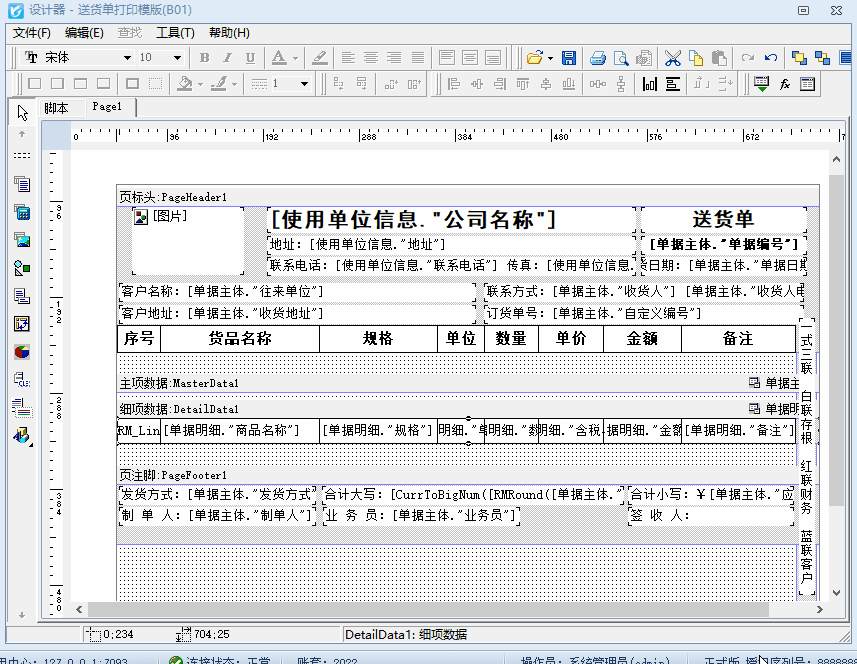Open the 文件(F) menu

(x=32, y=33)
